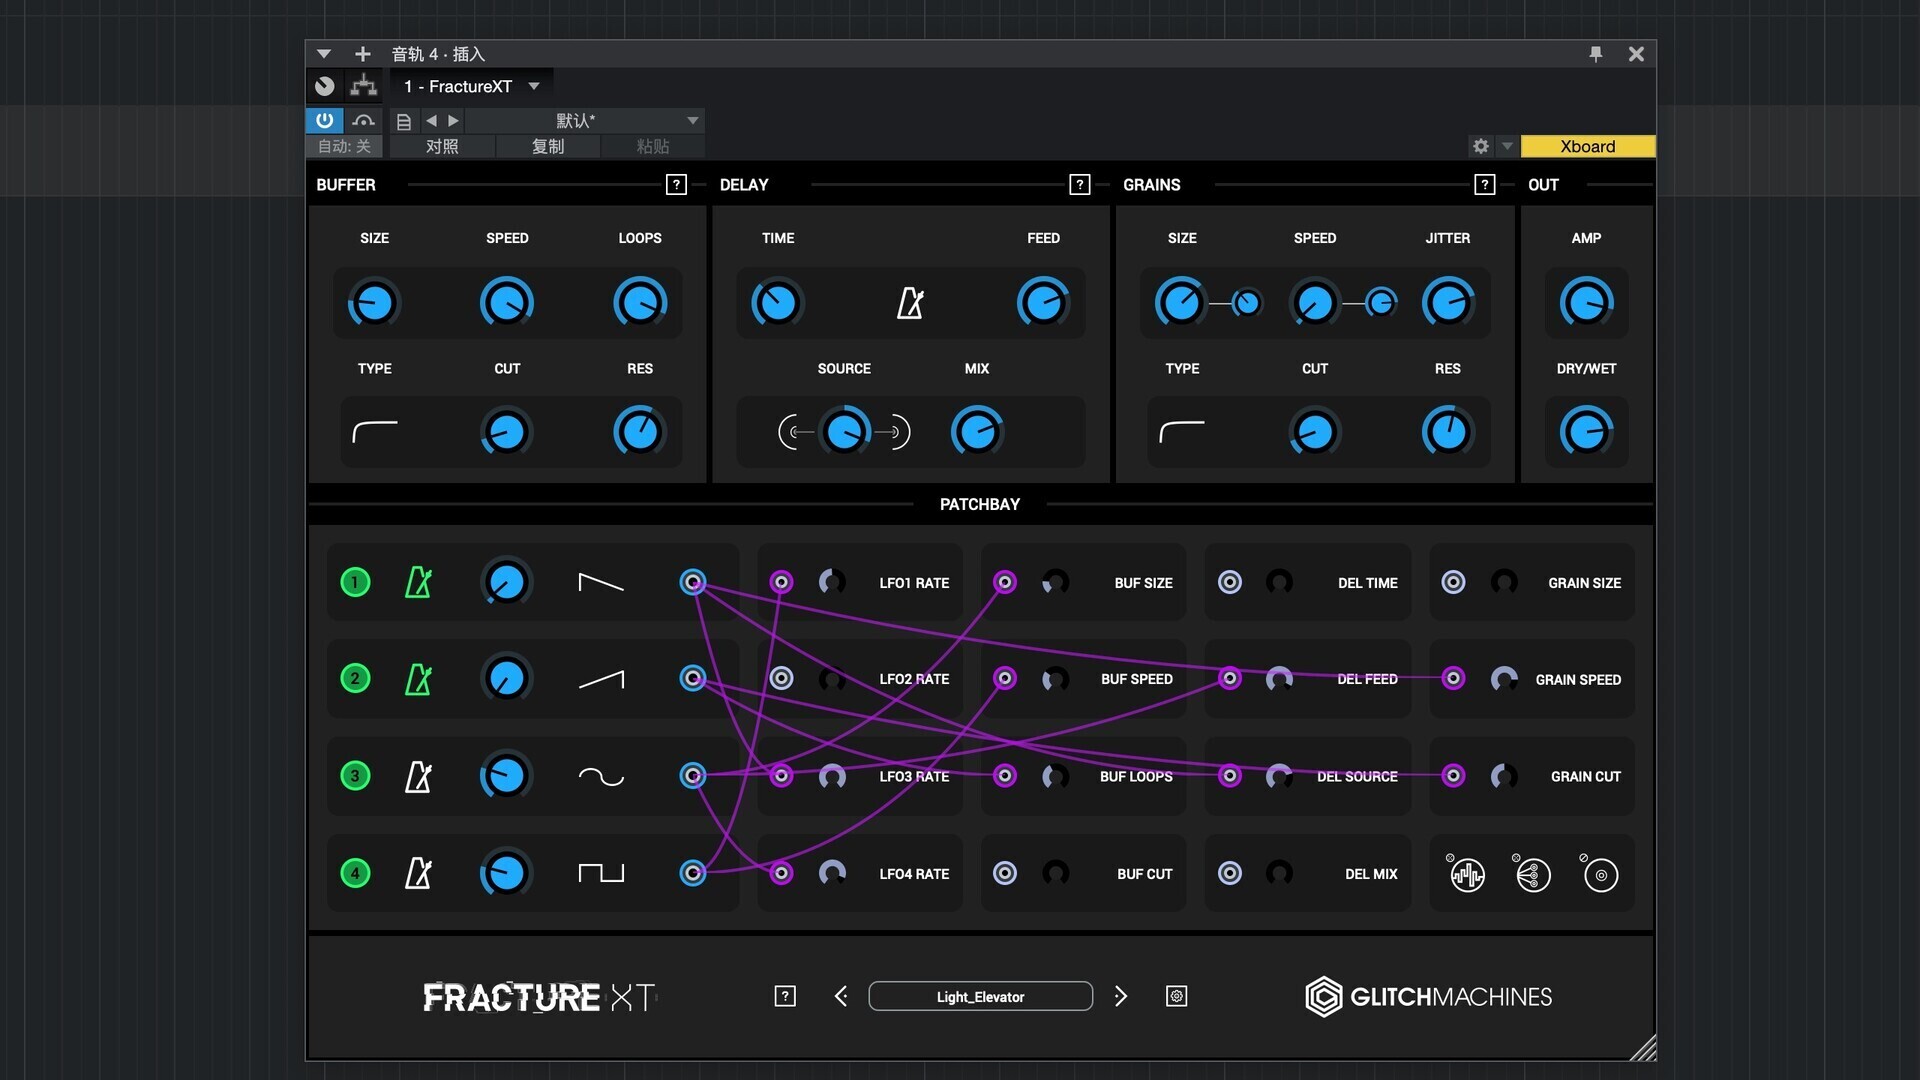
Task: Click the circular target randomize icon
Action: (1600, 874)
